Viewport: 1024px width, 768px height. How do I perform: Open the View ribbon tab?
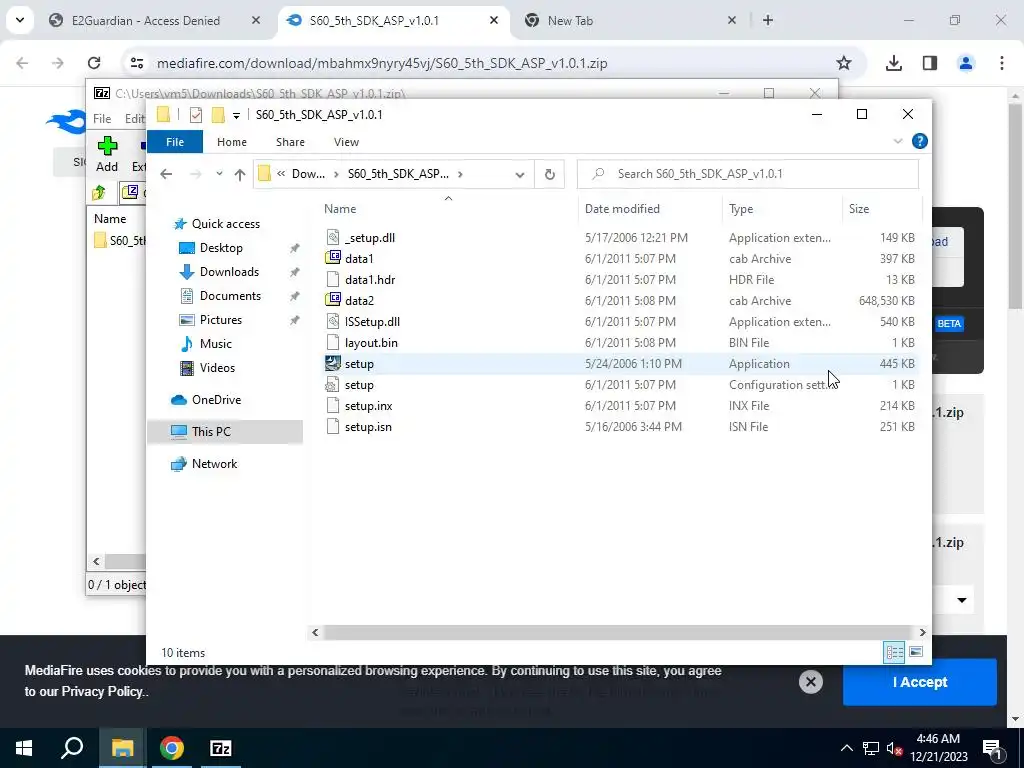[346, 142]
